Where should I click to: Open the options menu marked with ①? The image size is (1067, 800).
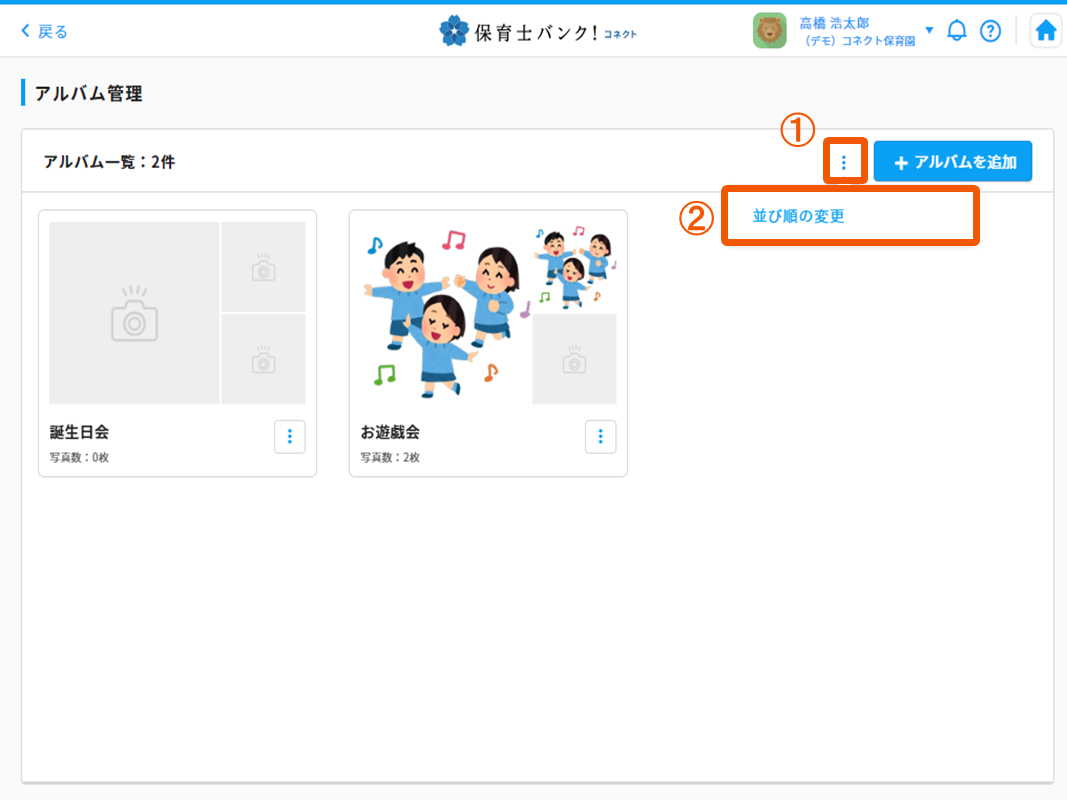tap(845, 161)
